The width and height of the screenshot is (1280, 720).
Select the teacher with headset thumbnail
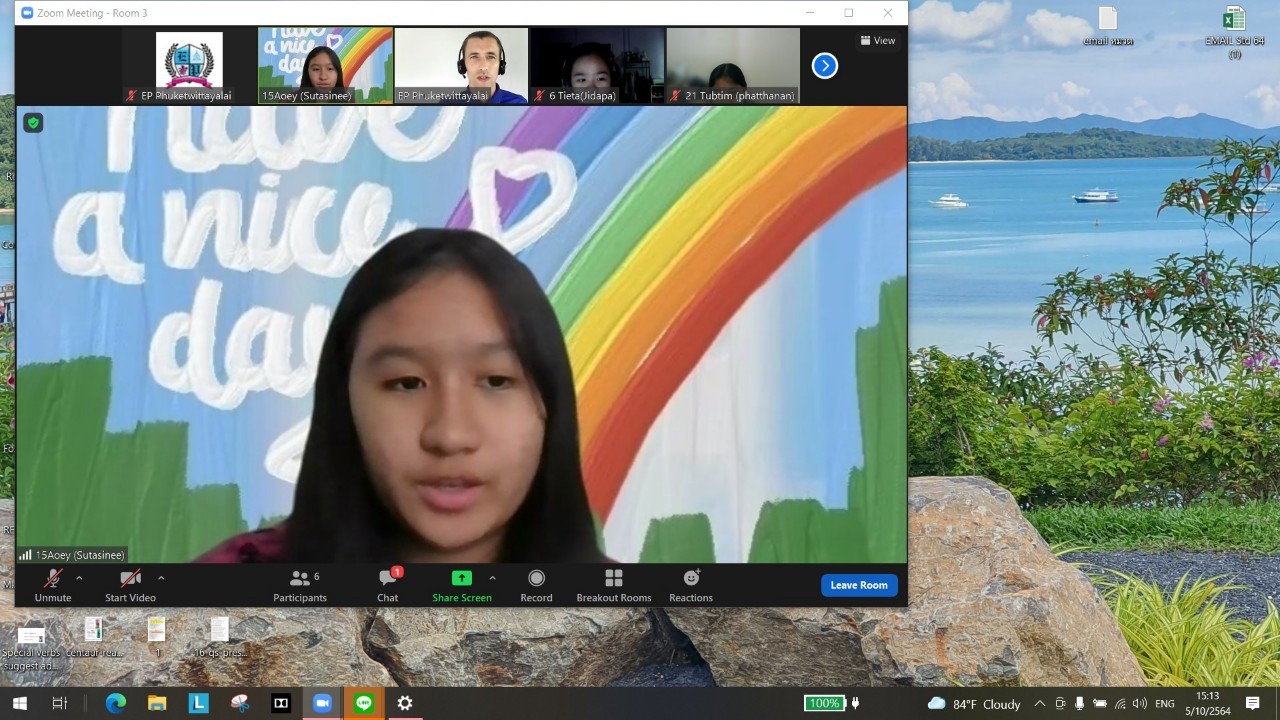[x=461, y=65]
